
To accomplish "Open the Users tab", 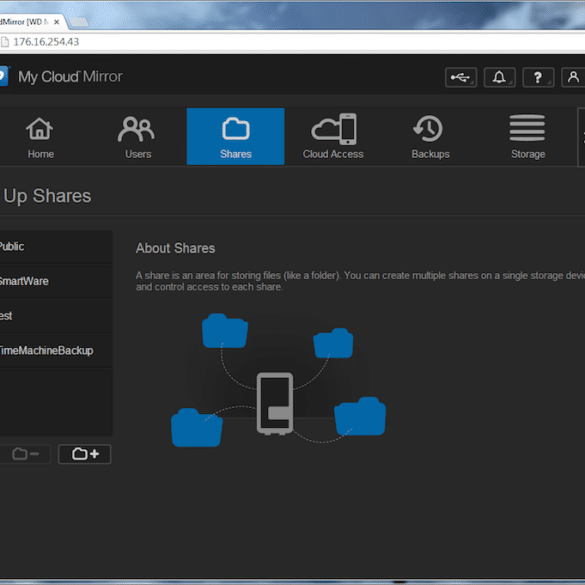I will (138, 137).
